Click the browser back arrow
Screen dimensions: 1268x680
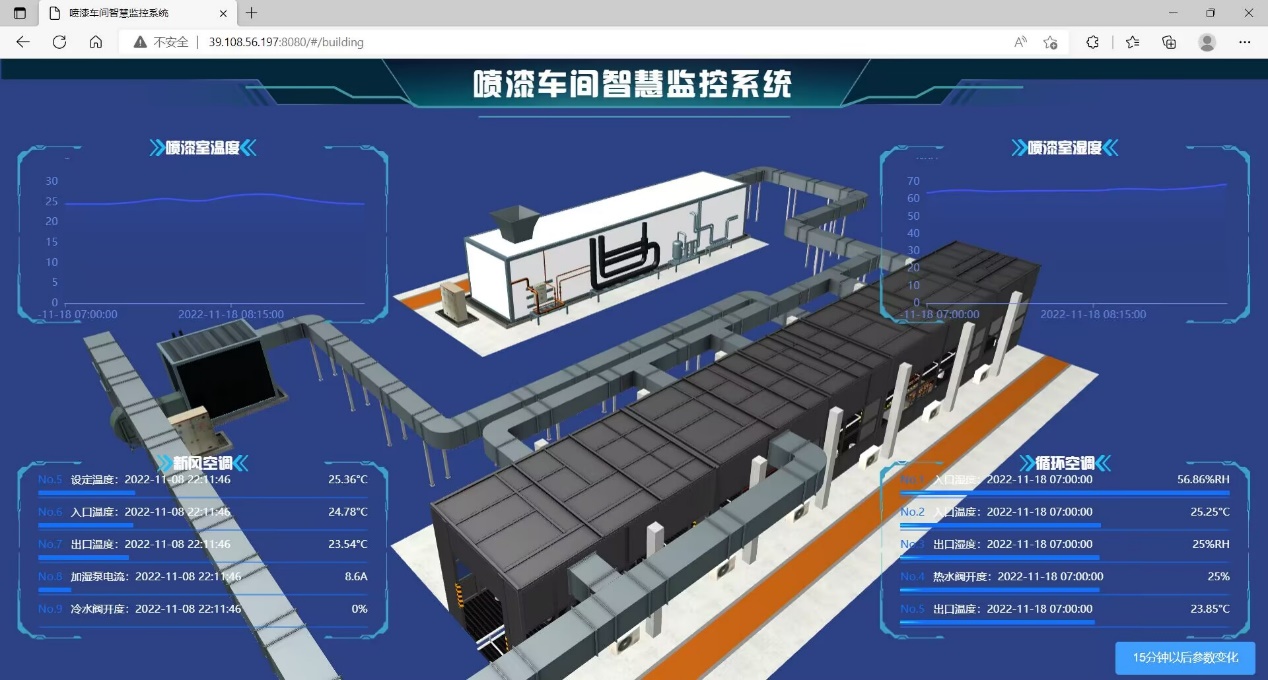tap(23, 42)
